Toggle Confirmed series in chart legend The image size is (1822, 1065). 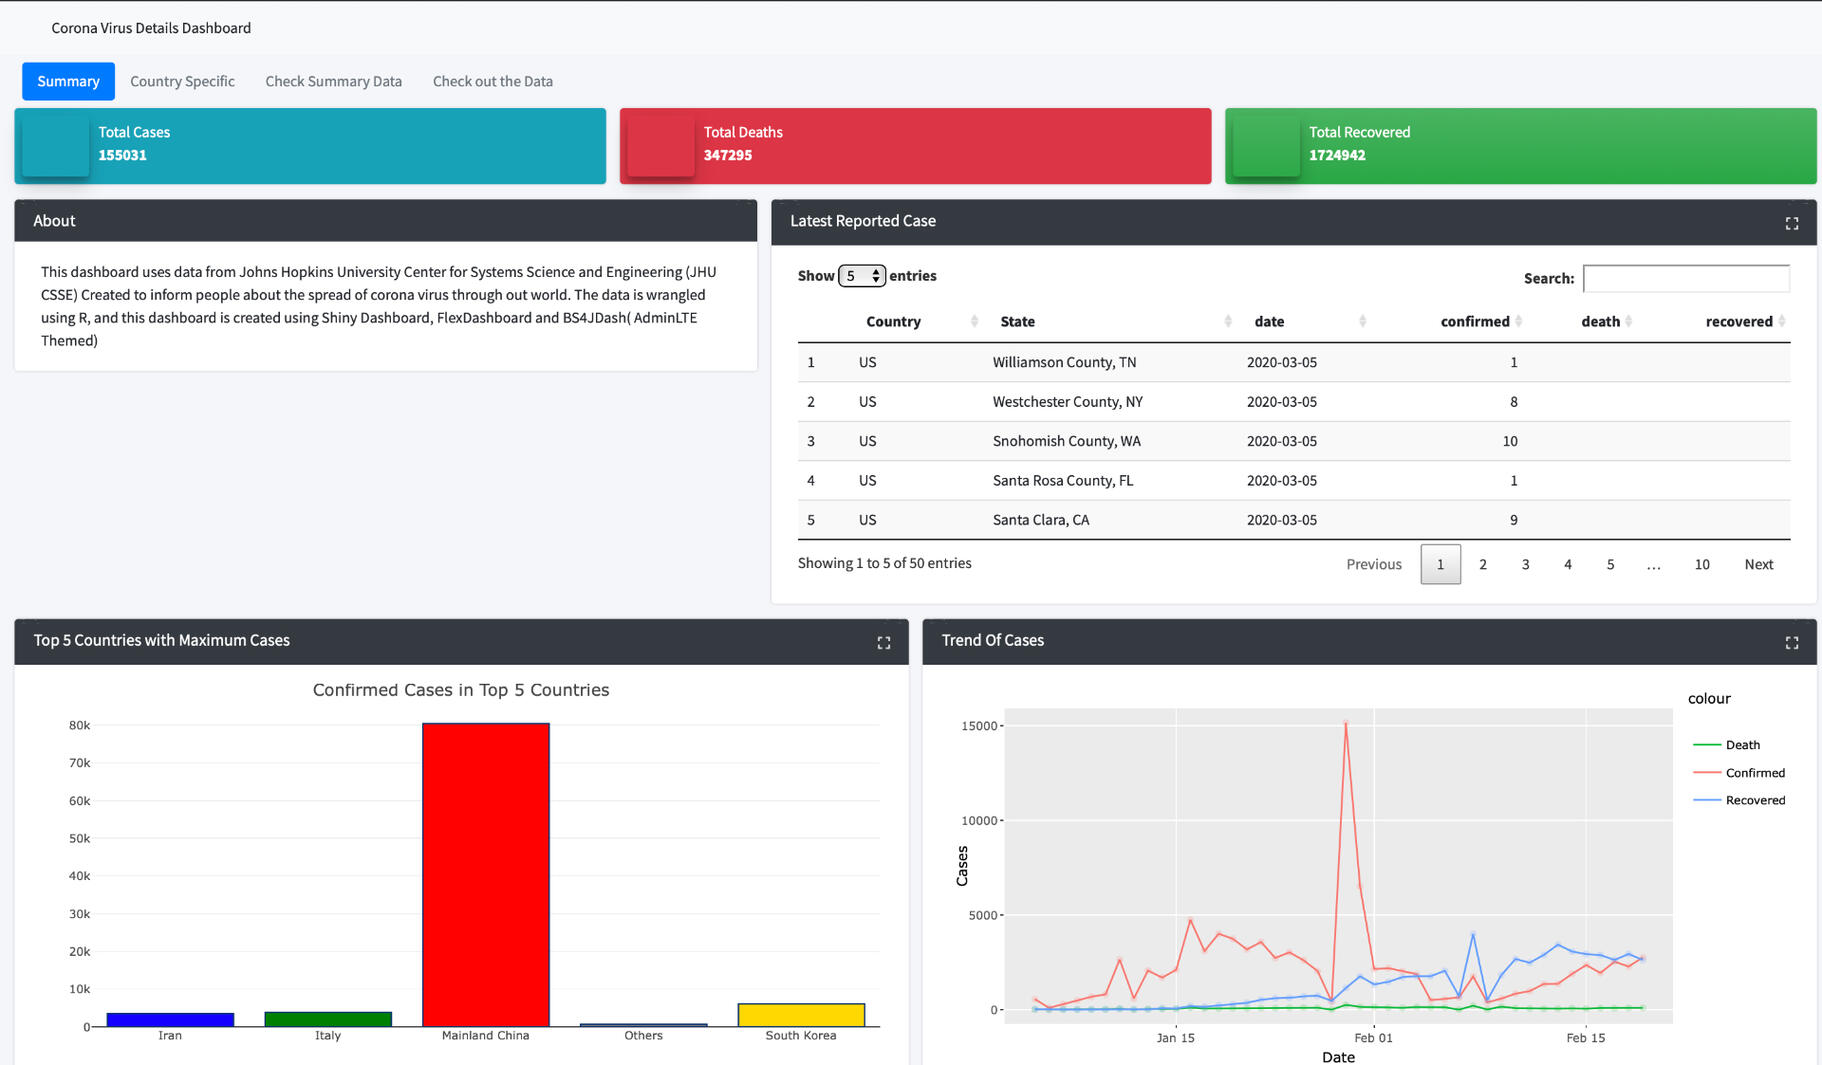tap(1754, 773)
